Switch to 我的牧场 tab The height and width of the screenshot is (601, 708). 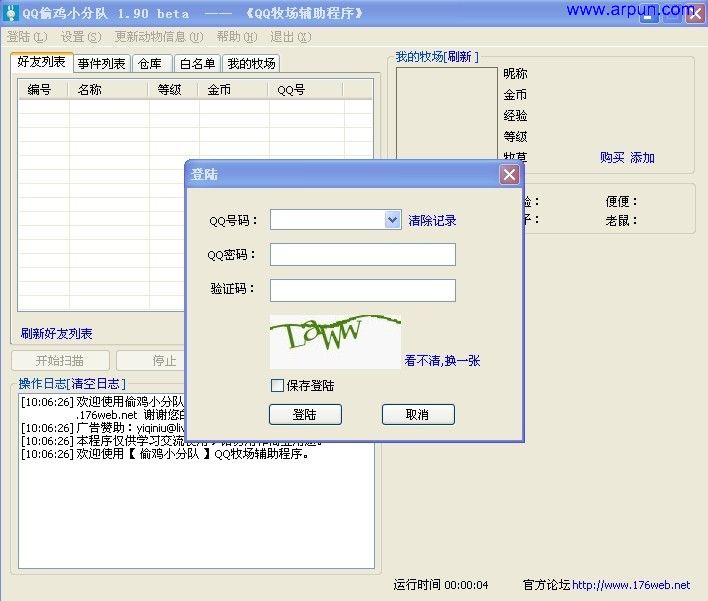250,64
